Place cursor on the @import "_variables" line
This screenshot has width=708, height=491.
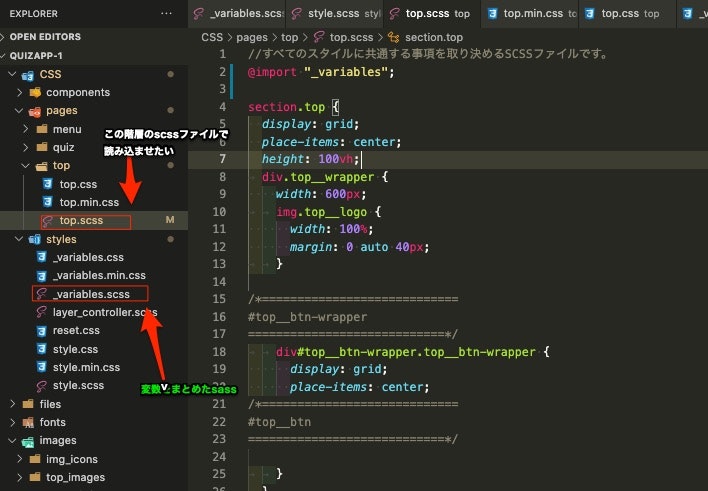(x=321, y=72)
